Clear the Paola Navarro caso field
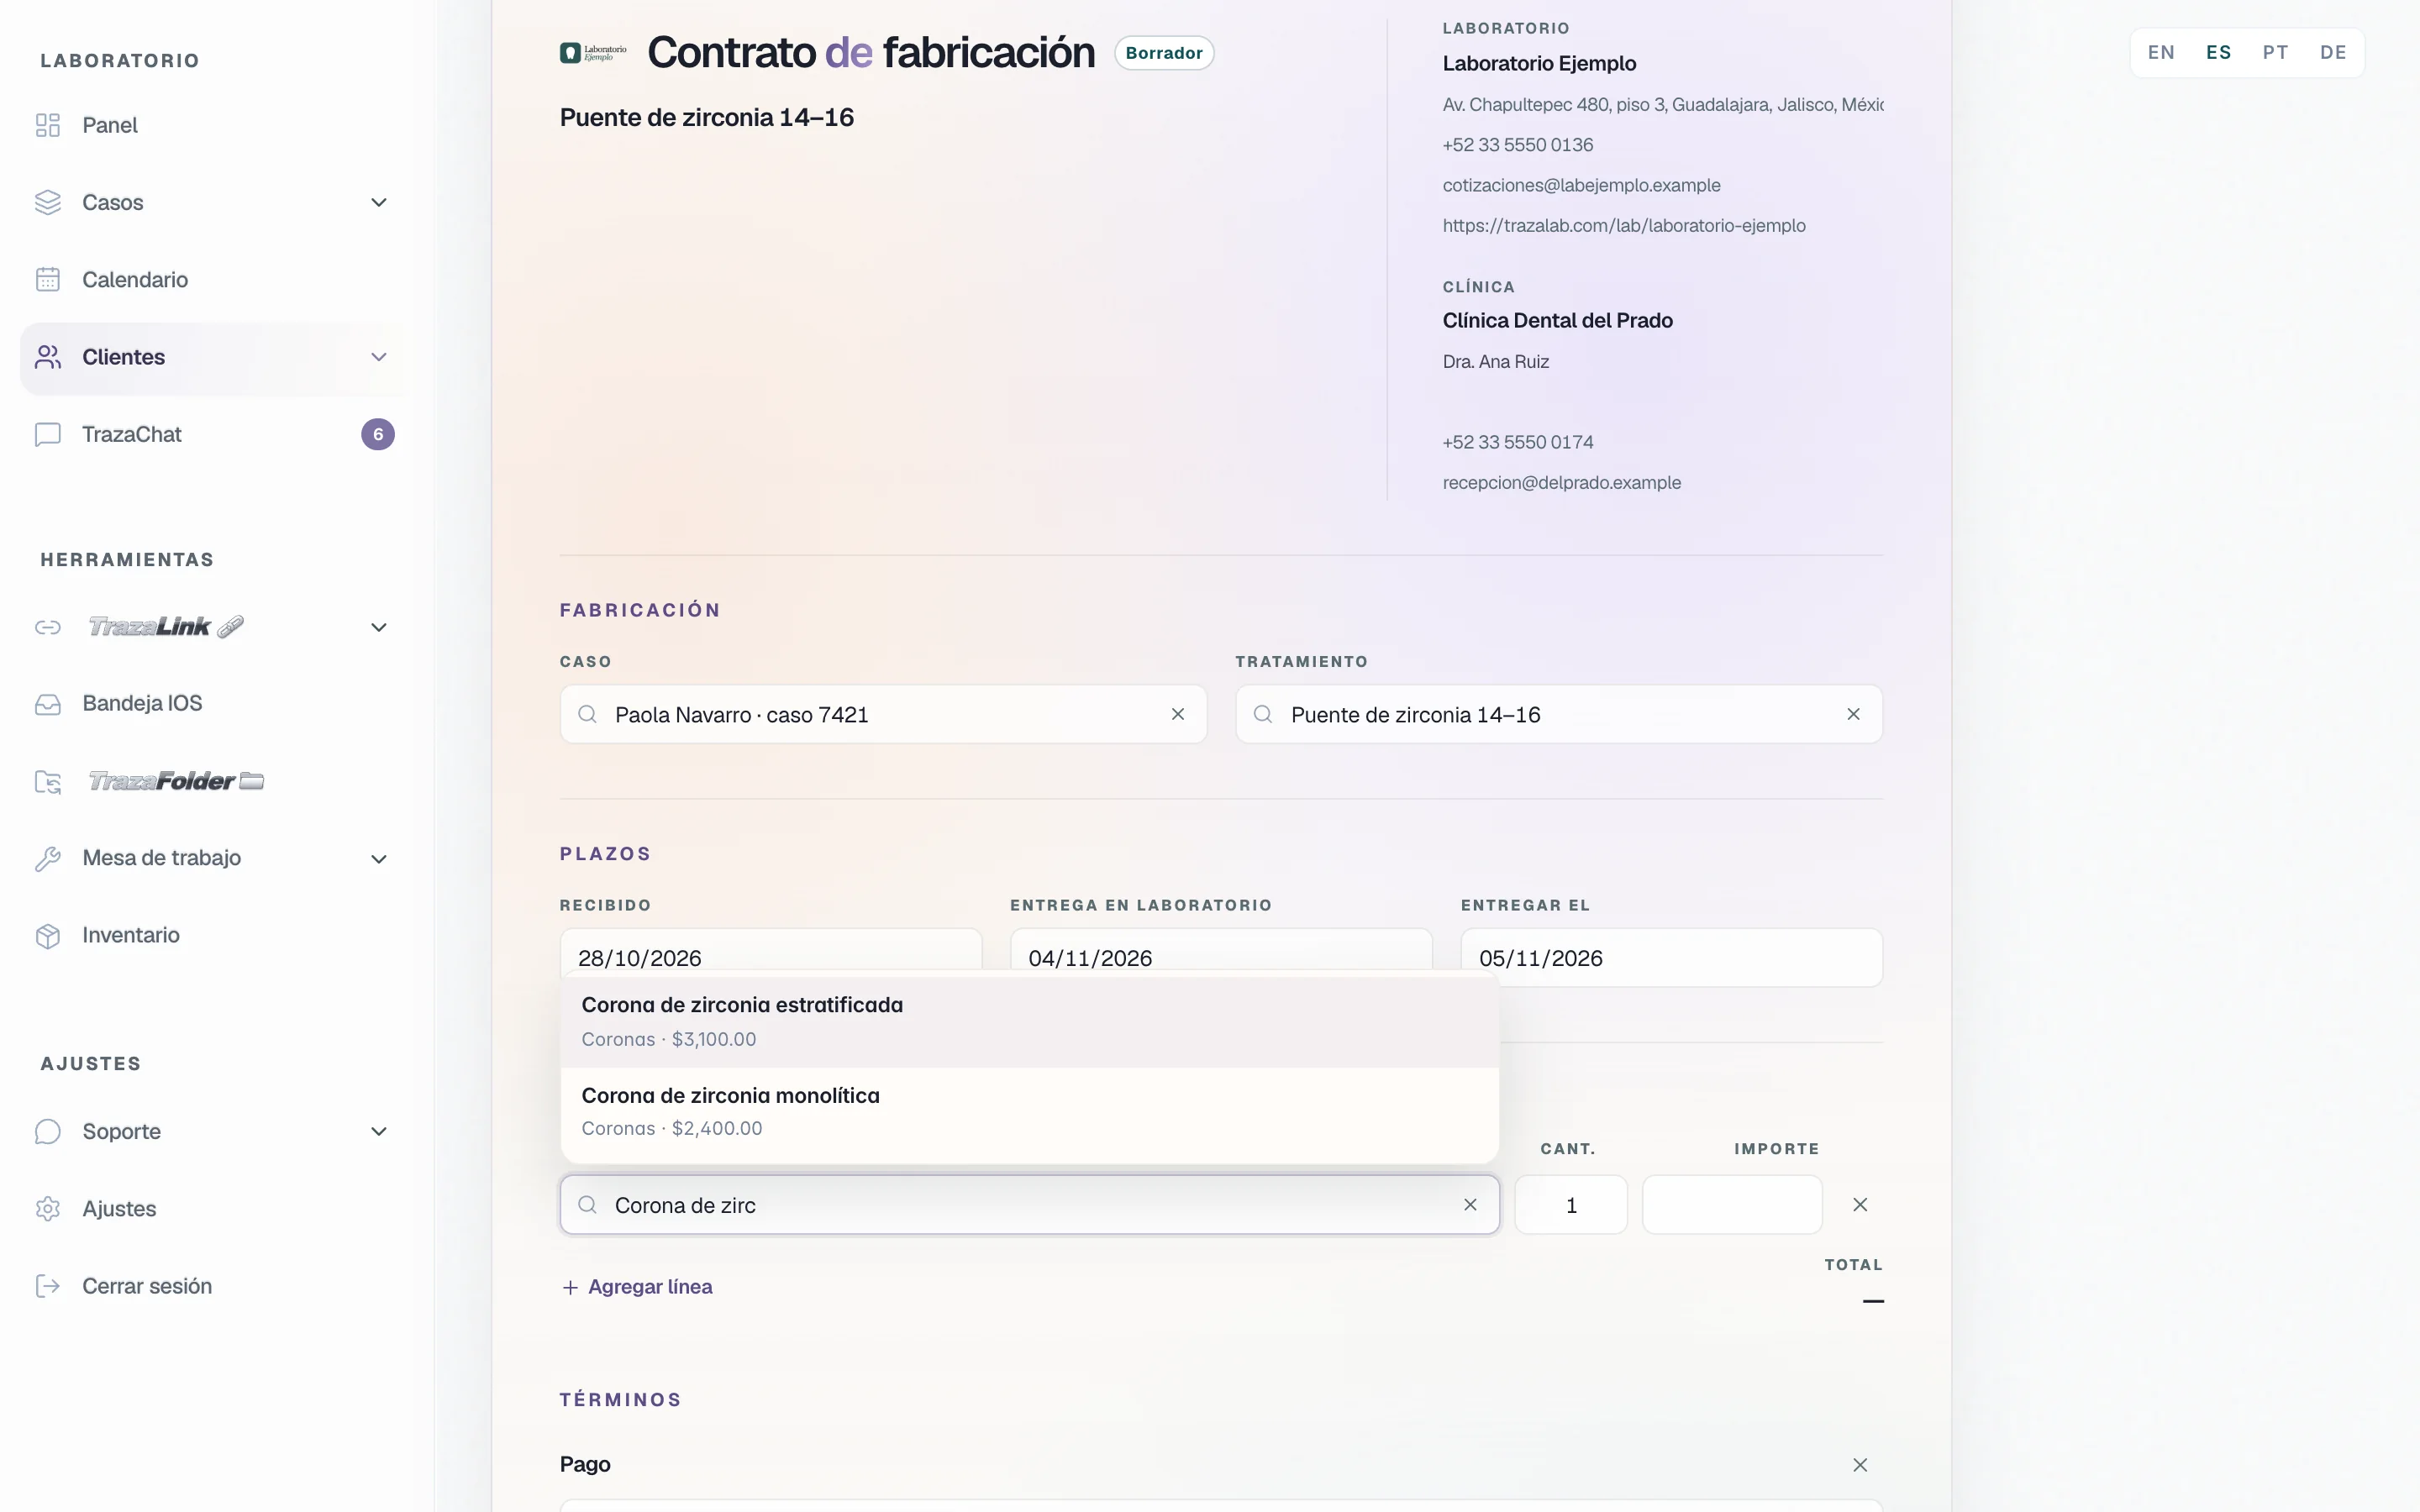Image resolution: width=2420 pixels, height=1512 pixels. [x=1178, y=714]
